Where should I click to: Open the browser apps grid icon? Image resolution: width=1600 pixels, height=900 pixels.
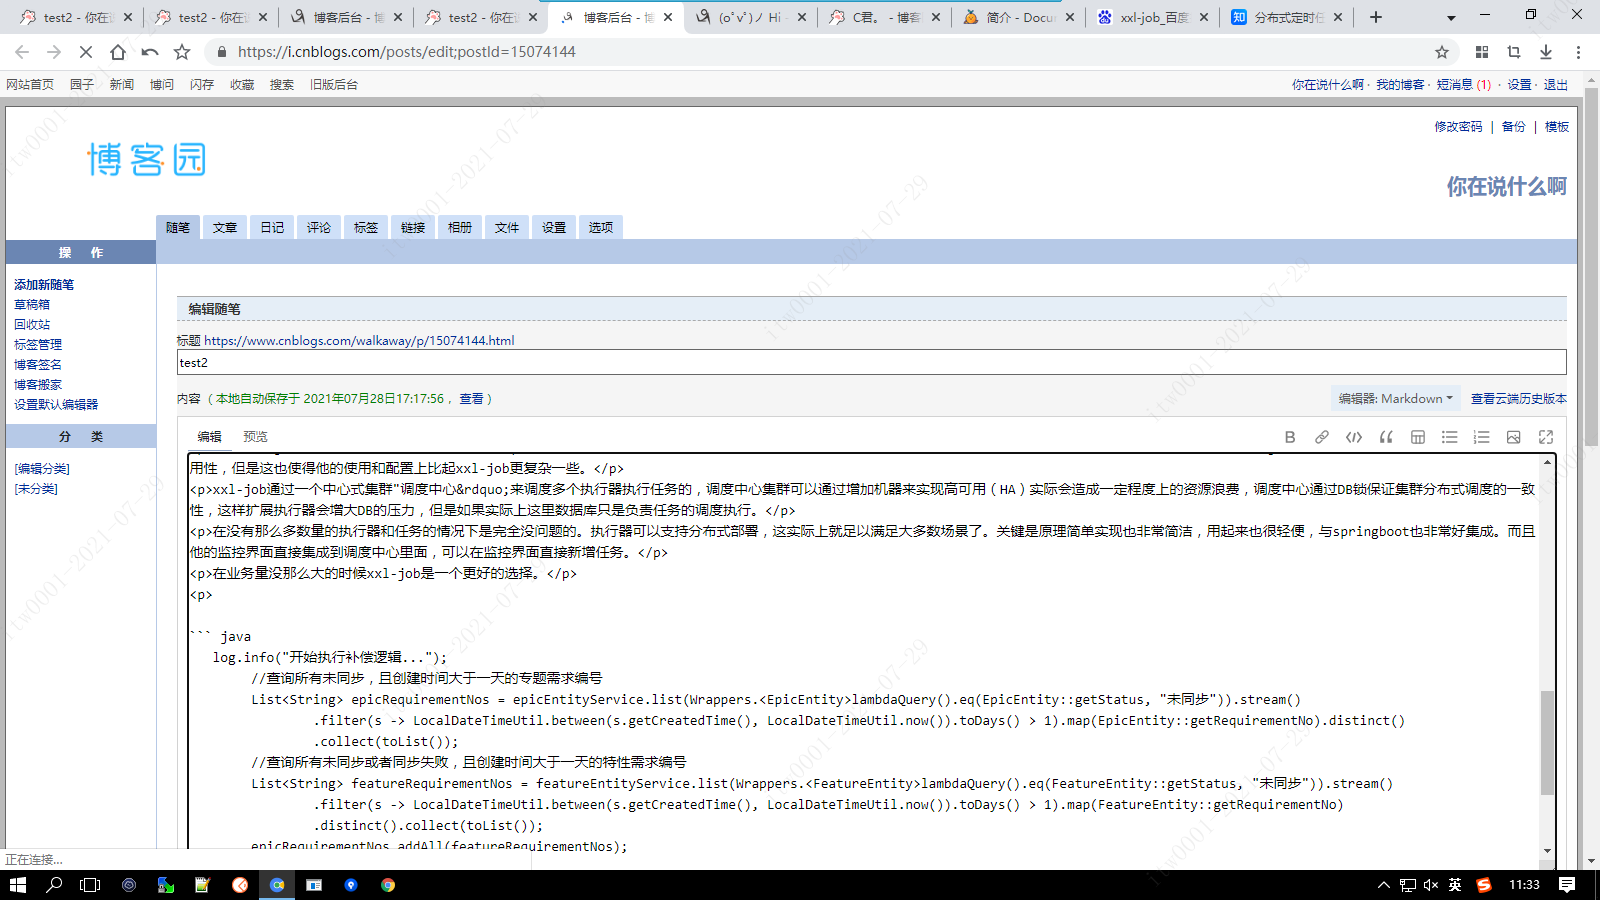[1482, 52]
